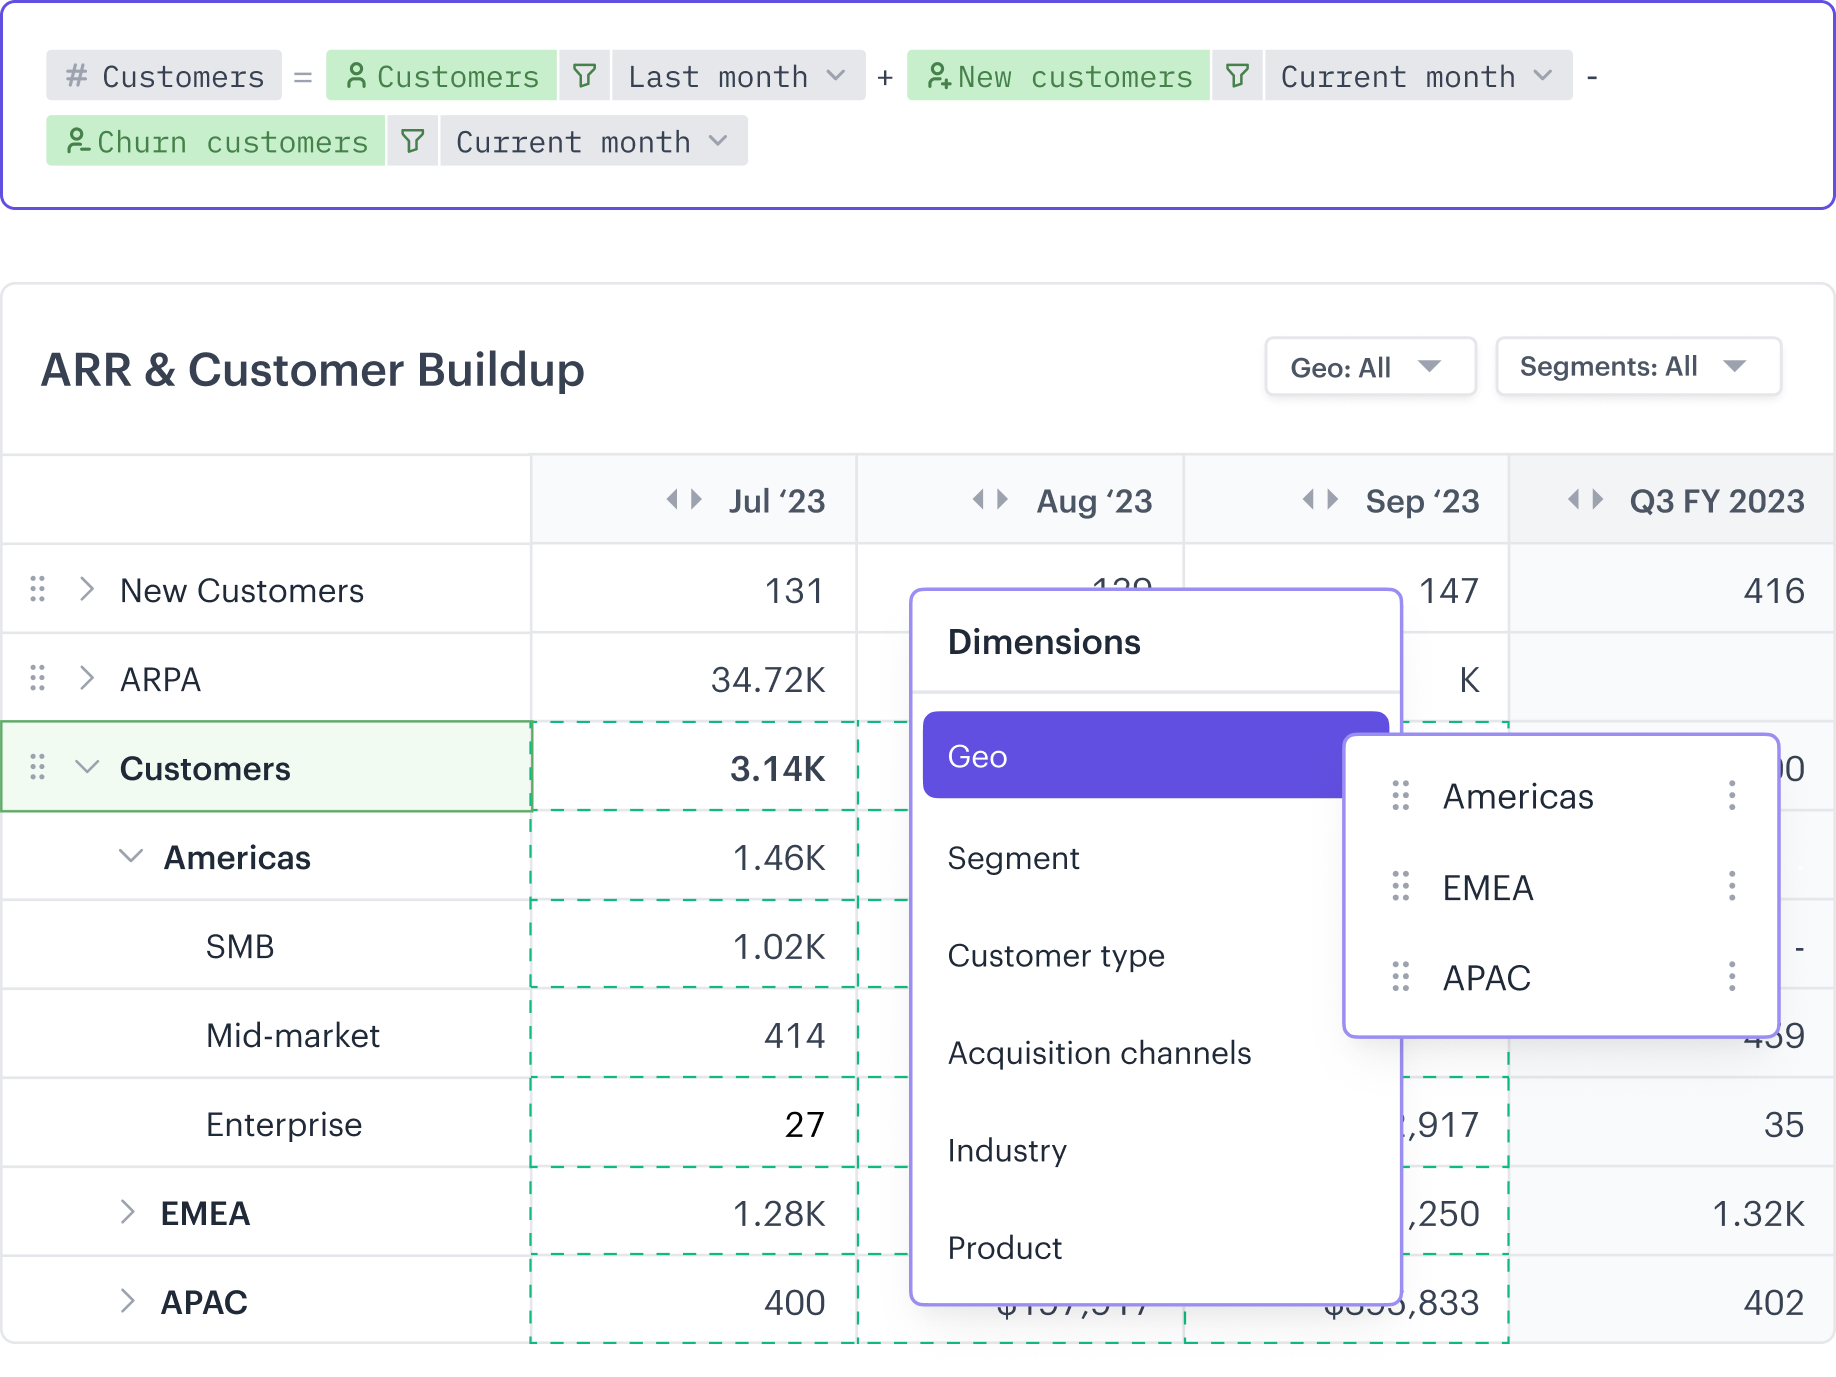Select Industry in the Dimensions panel
Image resolution: width=1836 pixels, height=1377 pixels.
point(1007,1150)
